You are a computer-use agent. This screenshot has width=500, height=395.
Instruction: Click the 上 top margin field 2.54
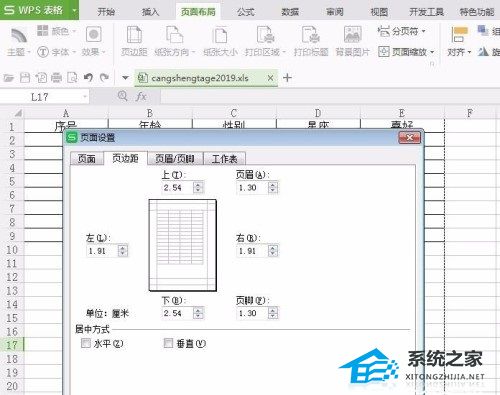[x=178, y=188]
